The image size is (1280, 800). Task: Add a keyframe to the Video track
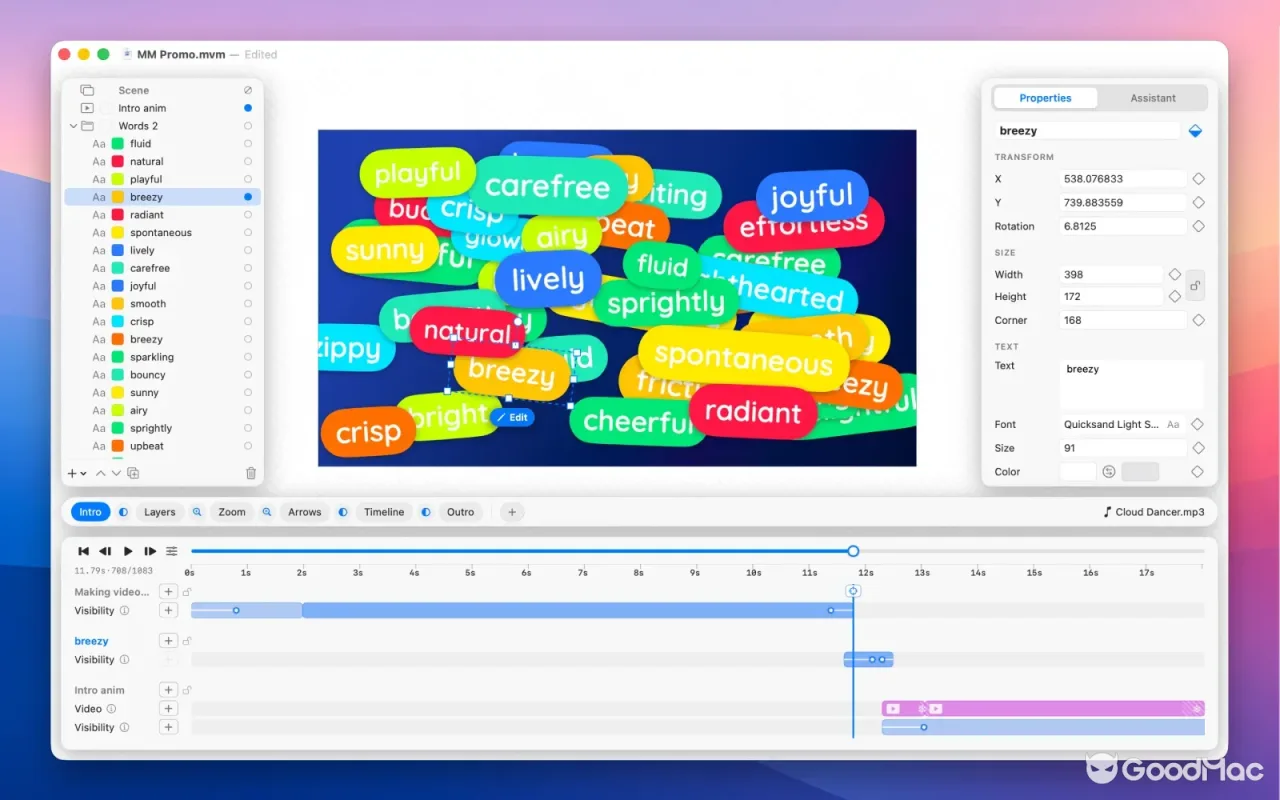point(168,709)
